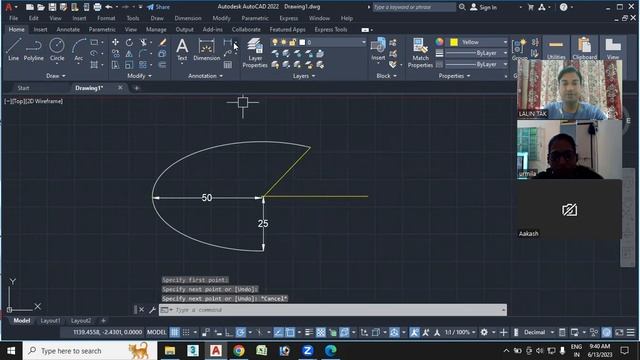This screenshot has height=360, width=640.
Task: Click the Stretch tool icon
Action: [x=116, y=65]
